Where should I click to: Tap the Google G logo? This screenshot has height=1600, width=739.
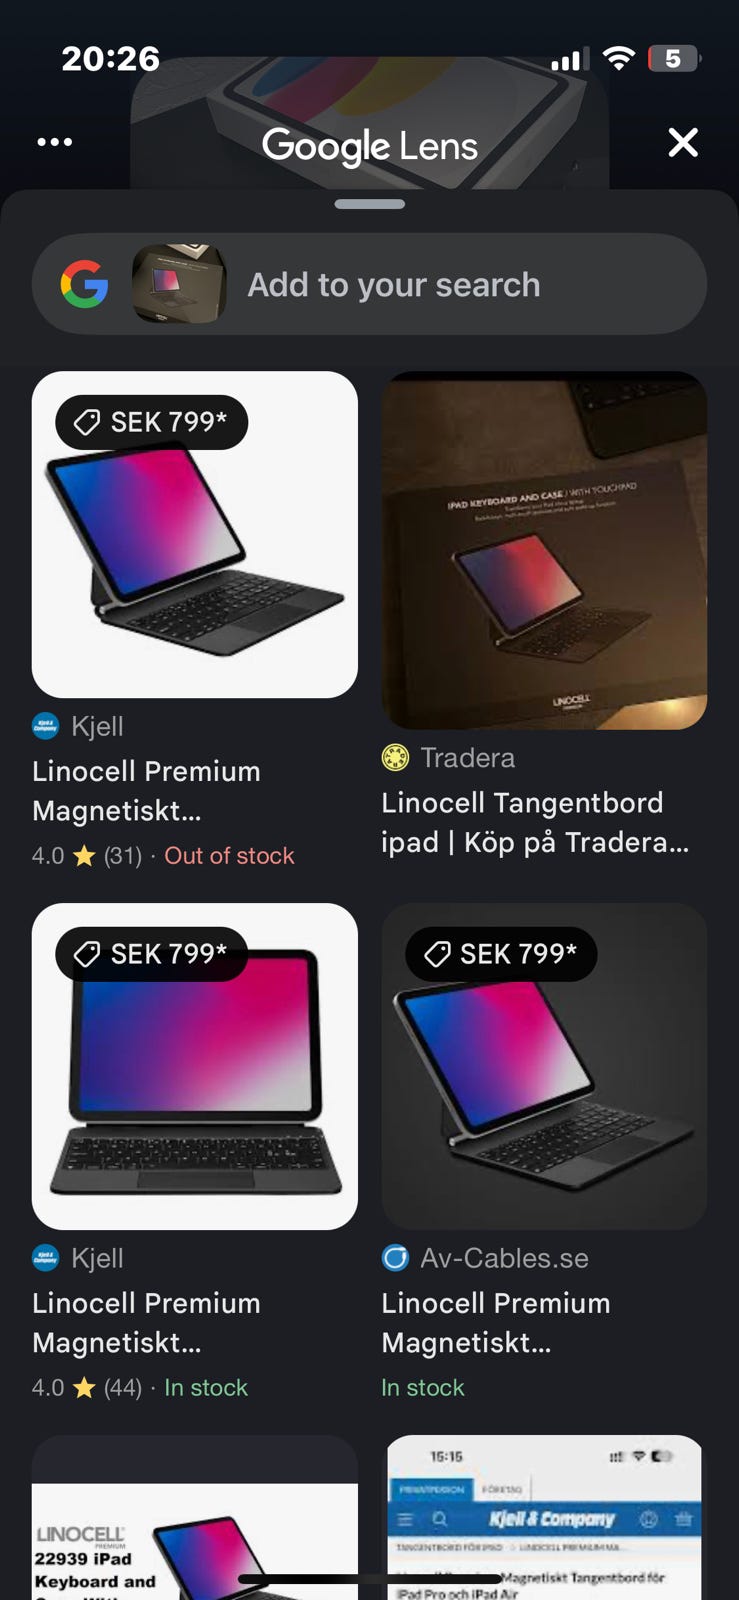point(84,285)
